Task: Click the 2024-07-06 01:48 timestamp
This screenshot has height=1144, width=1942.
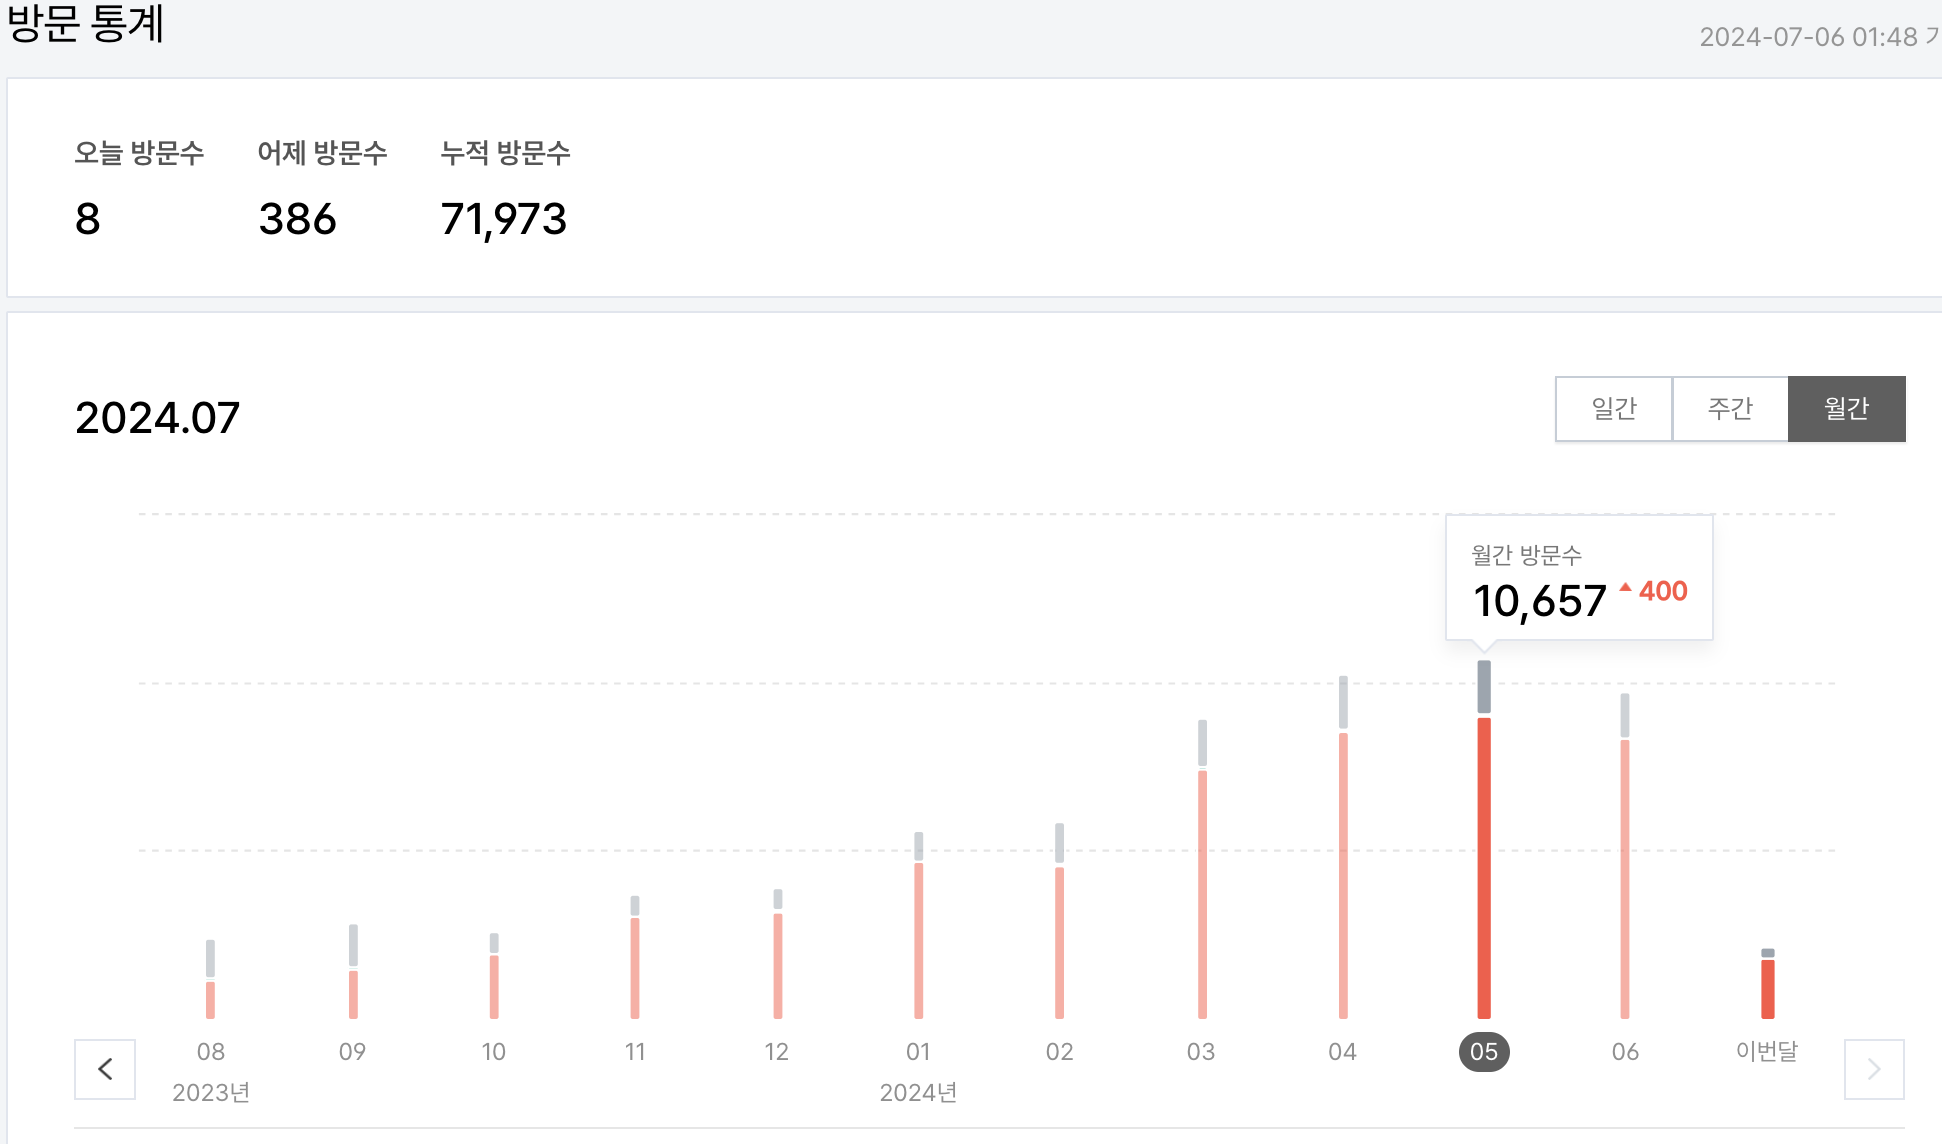Action: tap(1818, 38)
